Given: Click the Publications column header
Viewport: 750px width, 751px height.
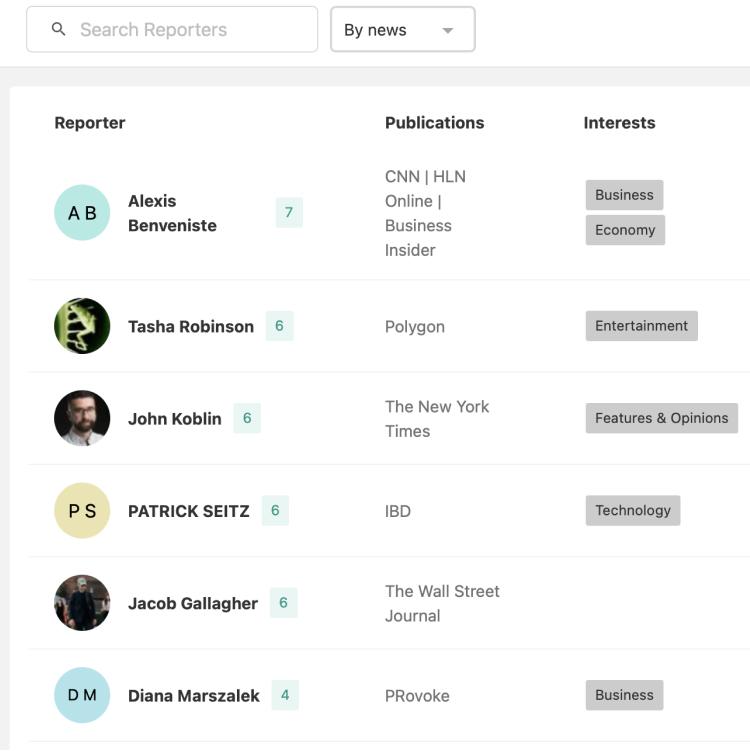Looking at the screenshot, I should [434, 123].
